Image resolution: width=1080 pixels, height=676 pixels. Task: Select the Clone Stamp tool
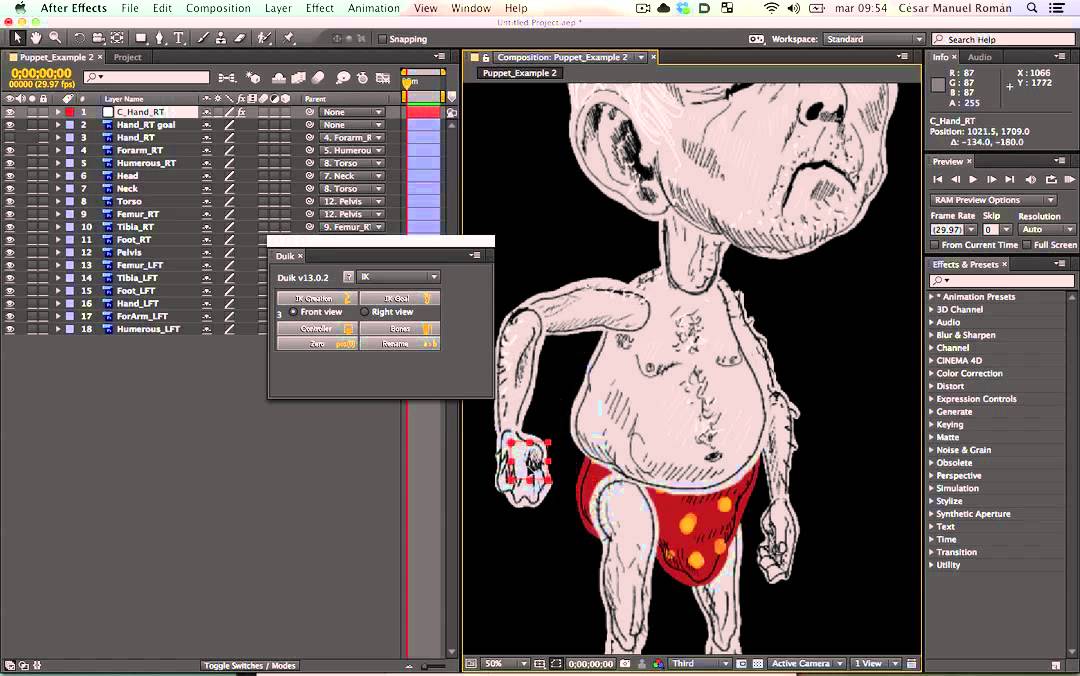pos(220,39)
